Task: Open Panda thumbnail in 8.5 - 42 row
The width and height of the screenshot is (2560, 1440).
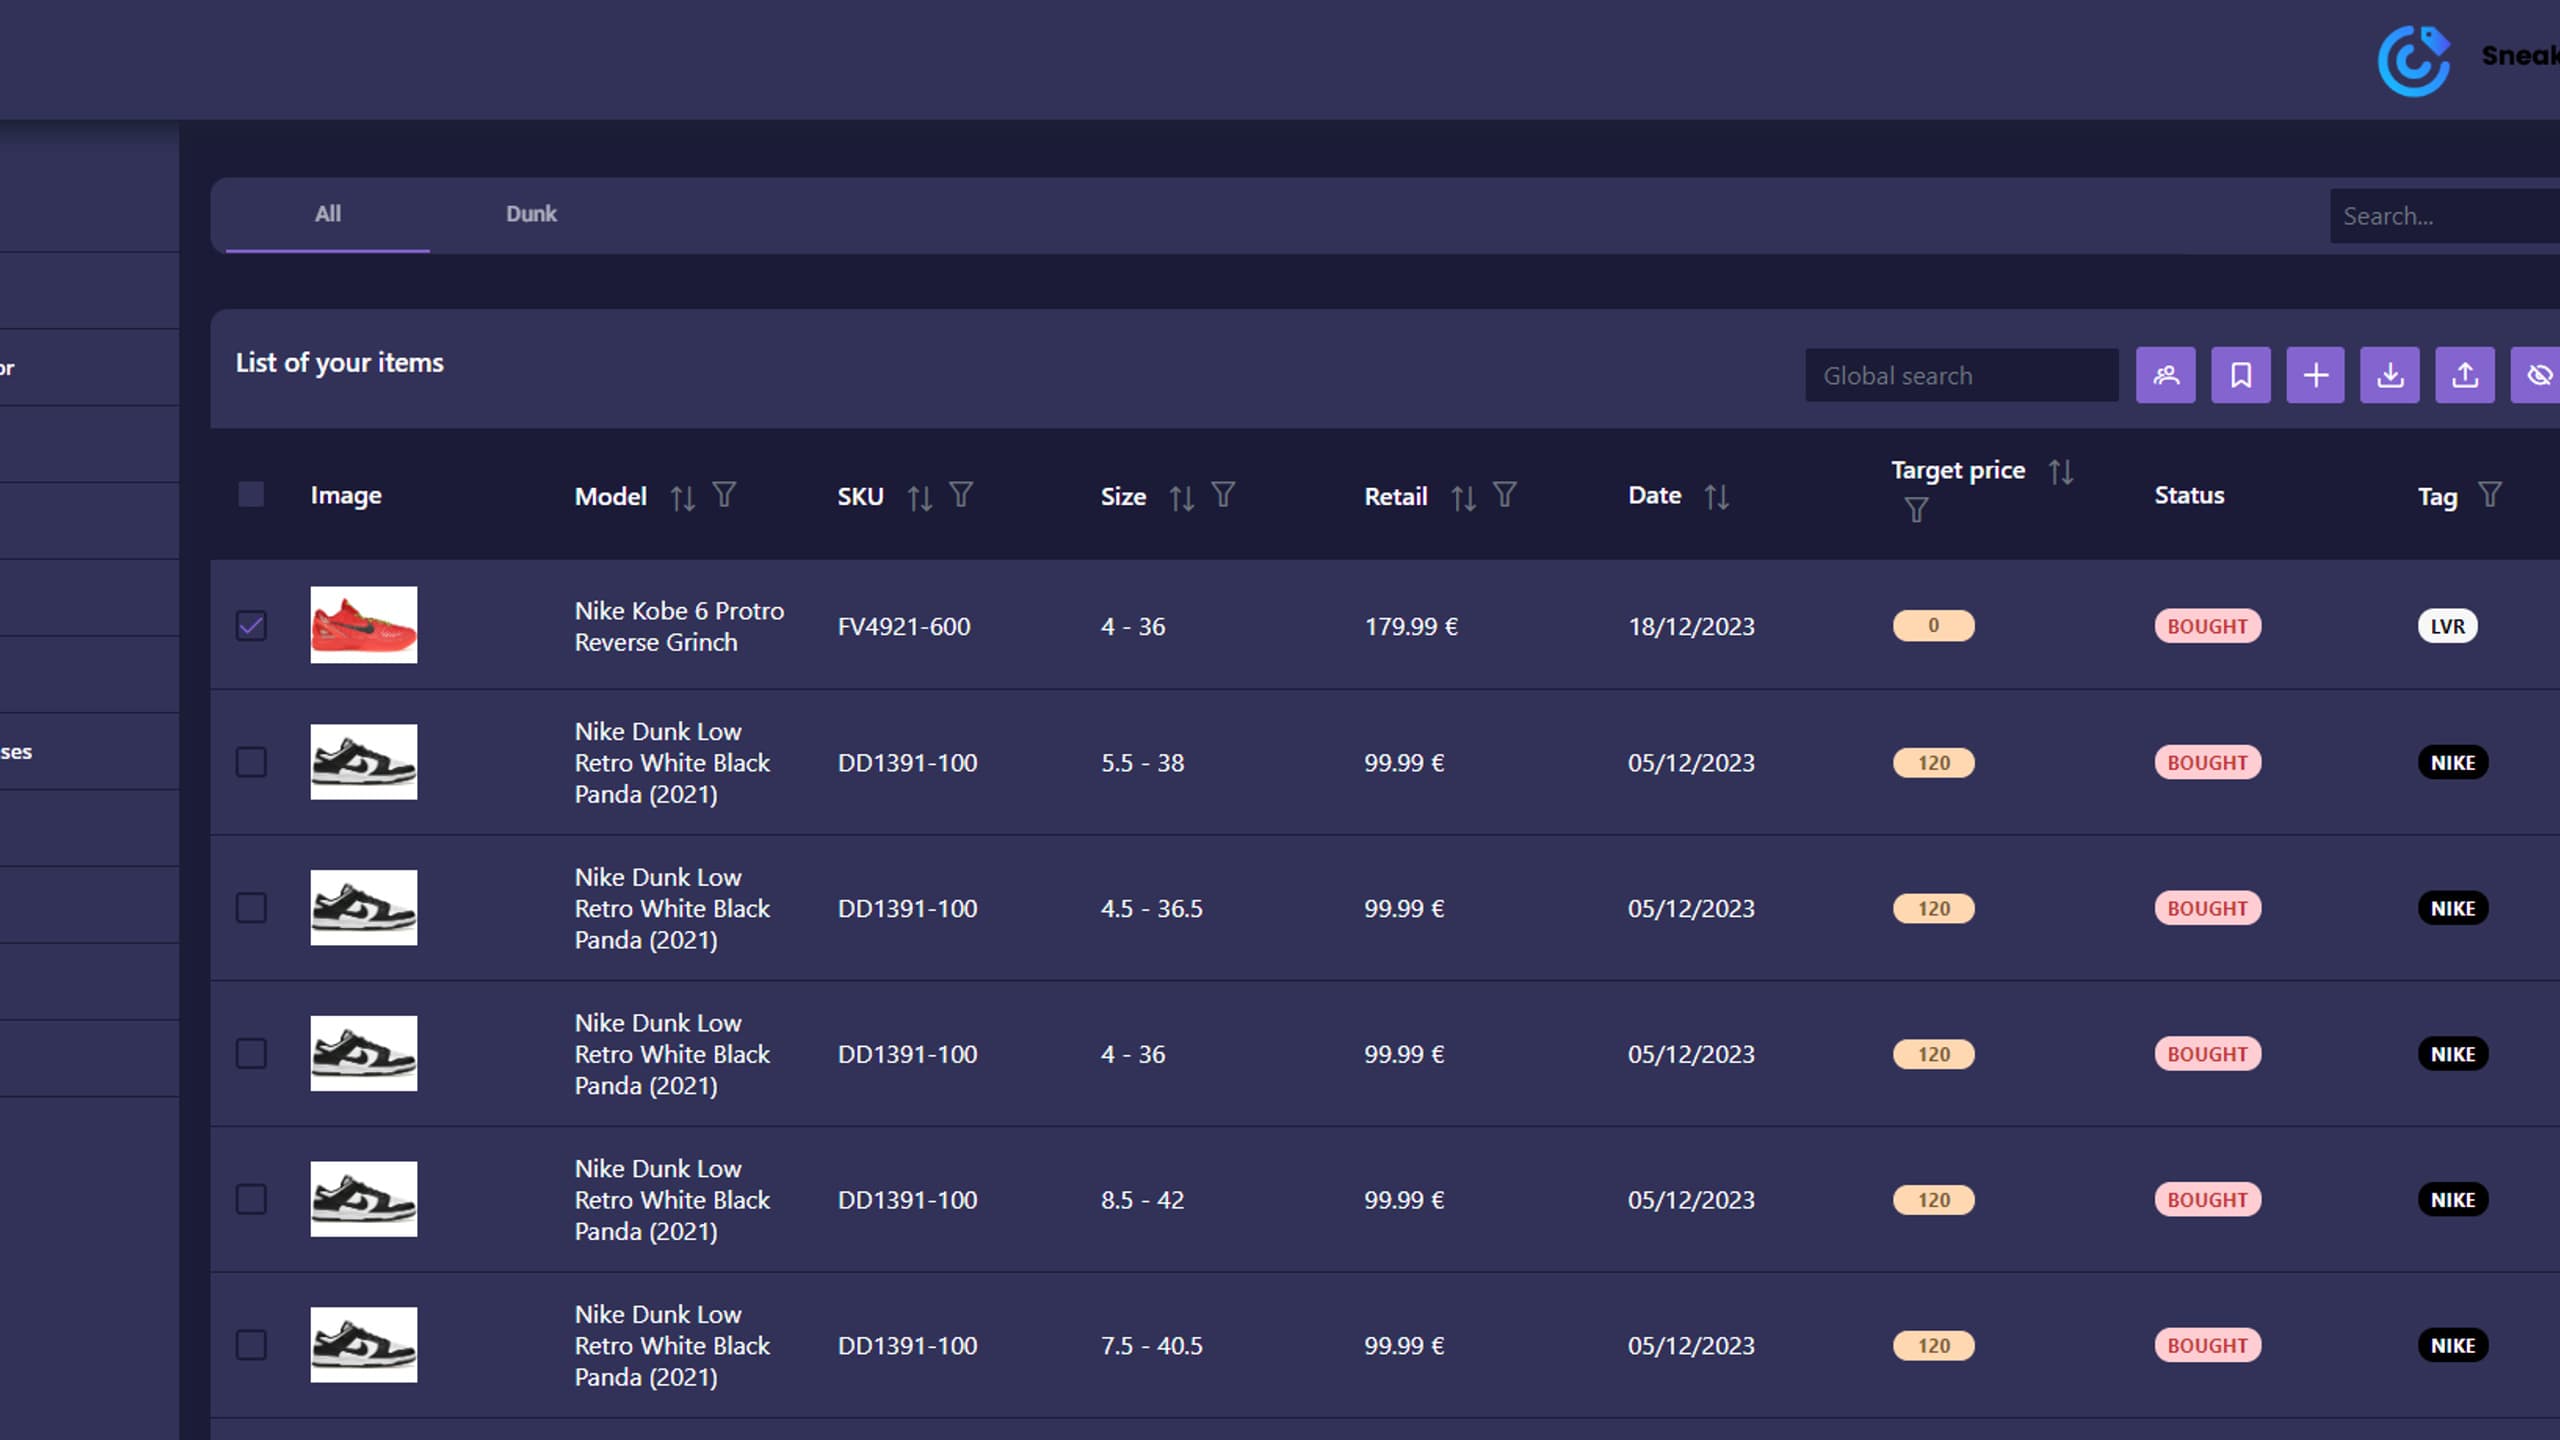Action: 363,1199
